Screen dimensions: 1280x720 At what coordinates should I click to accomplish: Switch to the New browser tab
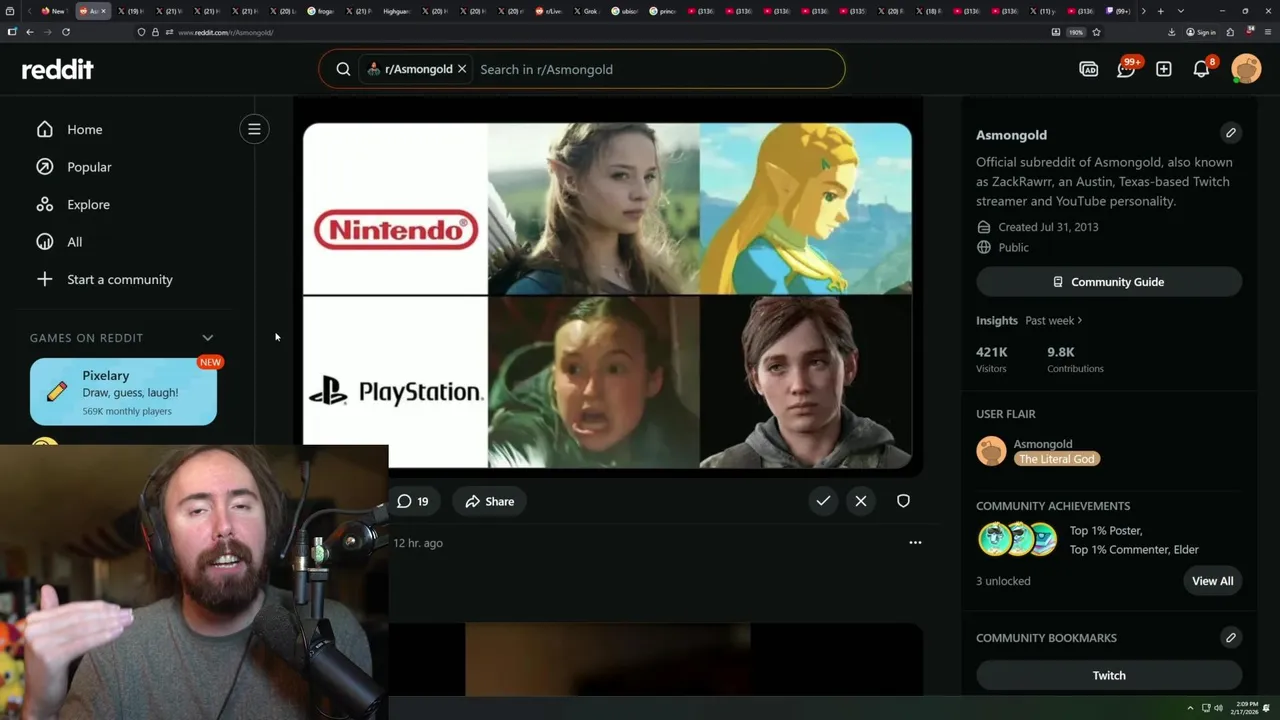(53, 11)
